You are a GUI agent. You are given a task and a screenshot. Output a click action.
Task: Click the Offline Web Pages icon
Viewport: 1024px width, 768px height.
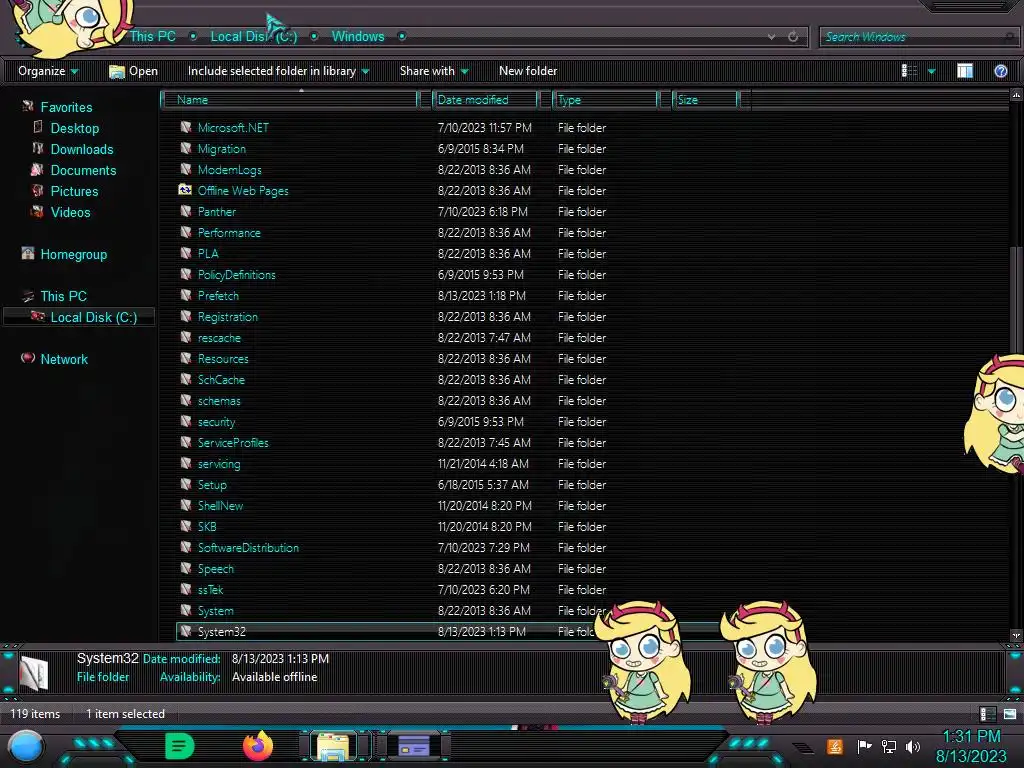click(x=185, y=190)
